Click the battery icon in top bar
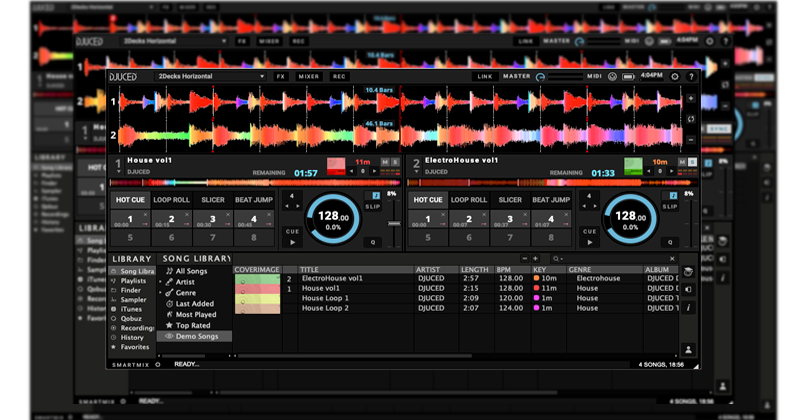Viewport: 800px width, 420px height. [x=628, y=77]
